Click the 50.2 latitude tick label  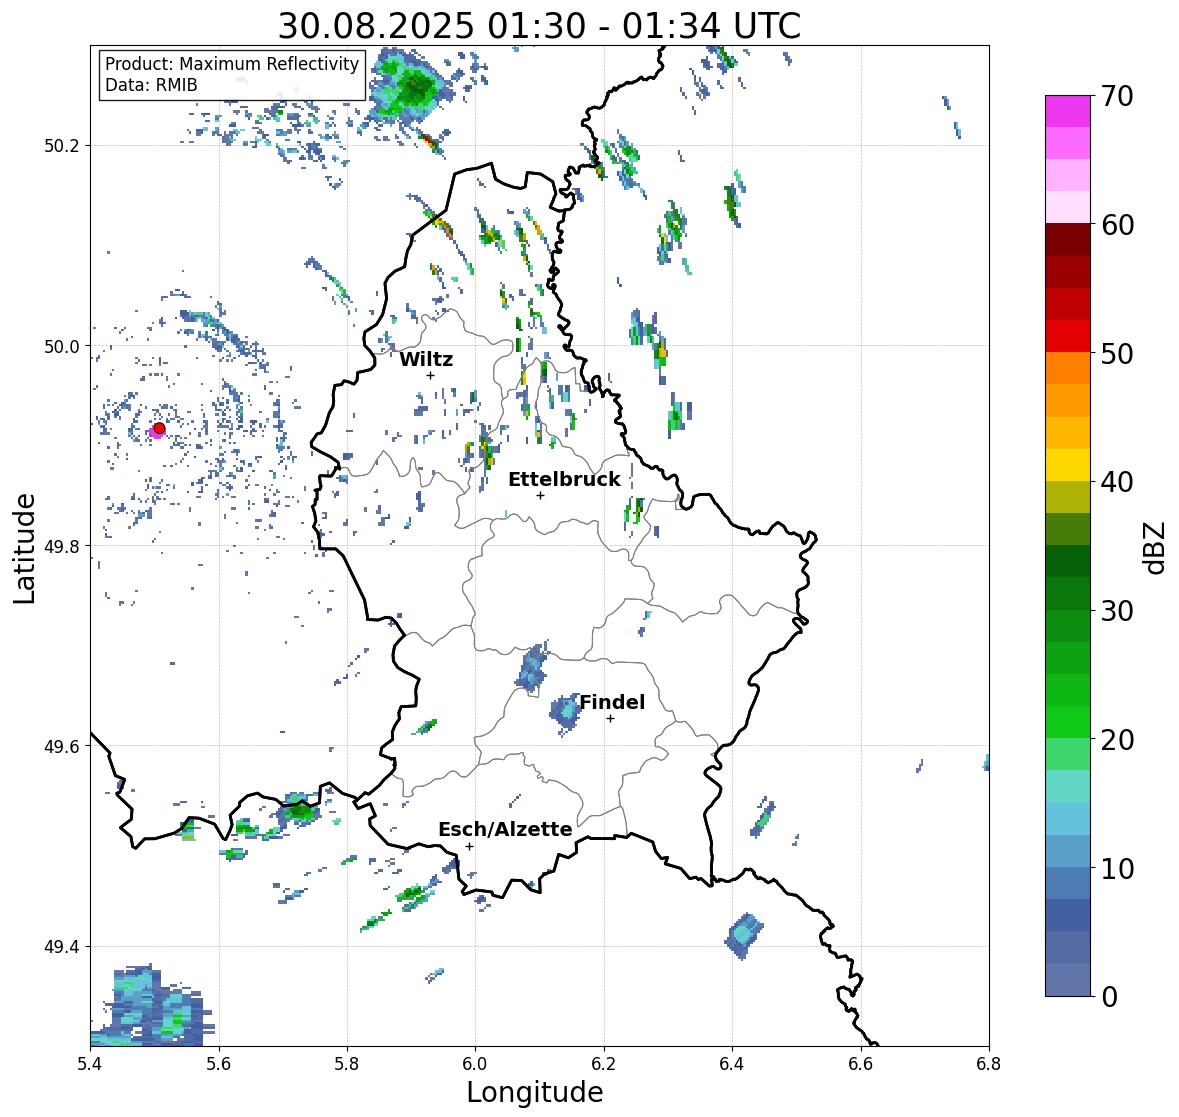pyautogui.click(x=62, y=146)
